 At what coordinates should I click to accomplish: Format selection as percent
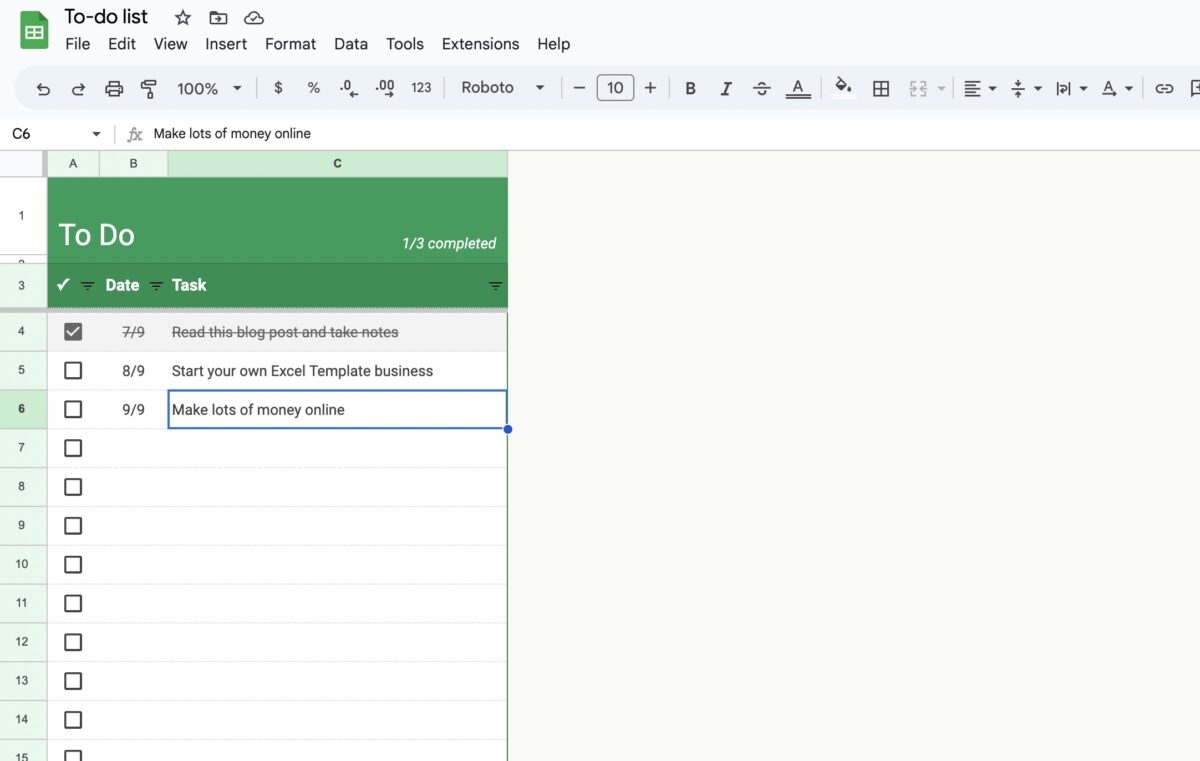[x=313, y=88]
